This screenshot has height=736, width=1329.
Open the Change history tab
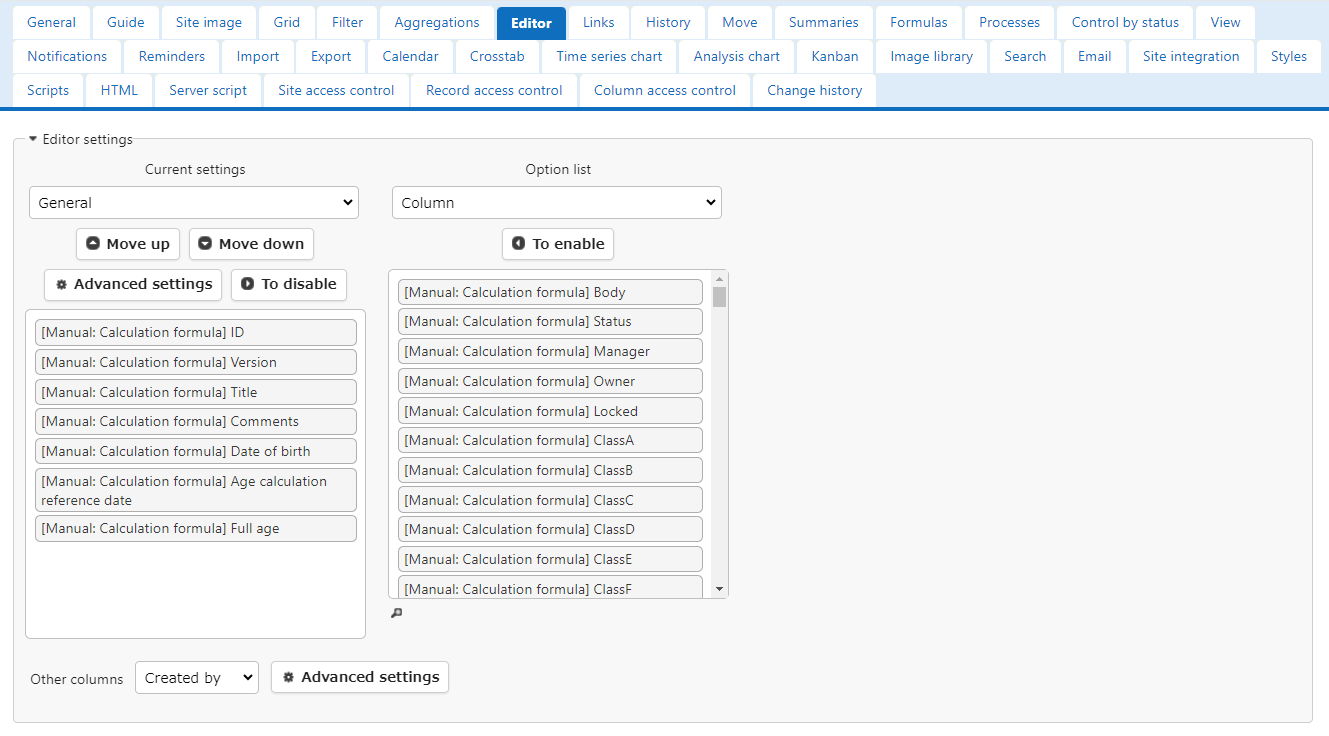click(814, 90)
